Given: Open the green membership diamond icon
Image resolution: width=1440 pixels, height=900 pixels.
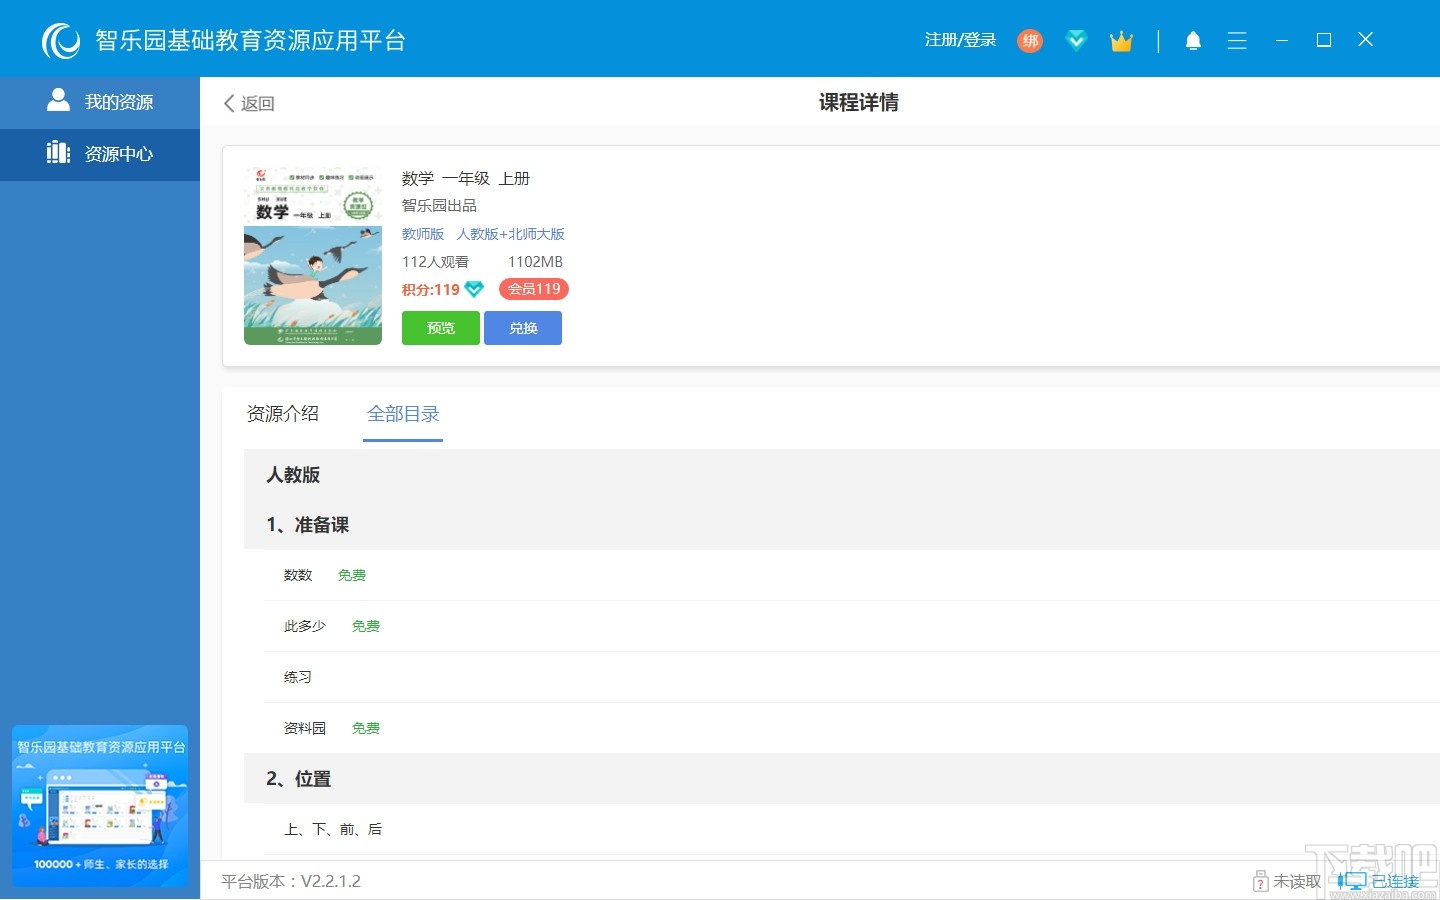Looking at the screenshot, I should 1076,40.
